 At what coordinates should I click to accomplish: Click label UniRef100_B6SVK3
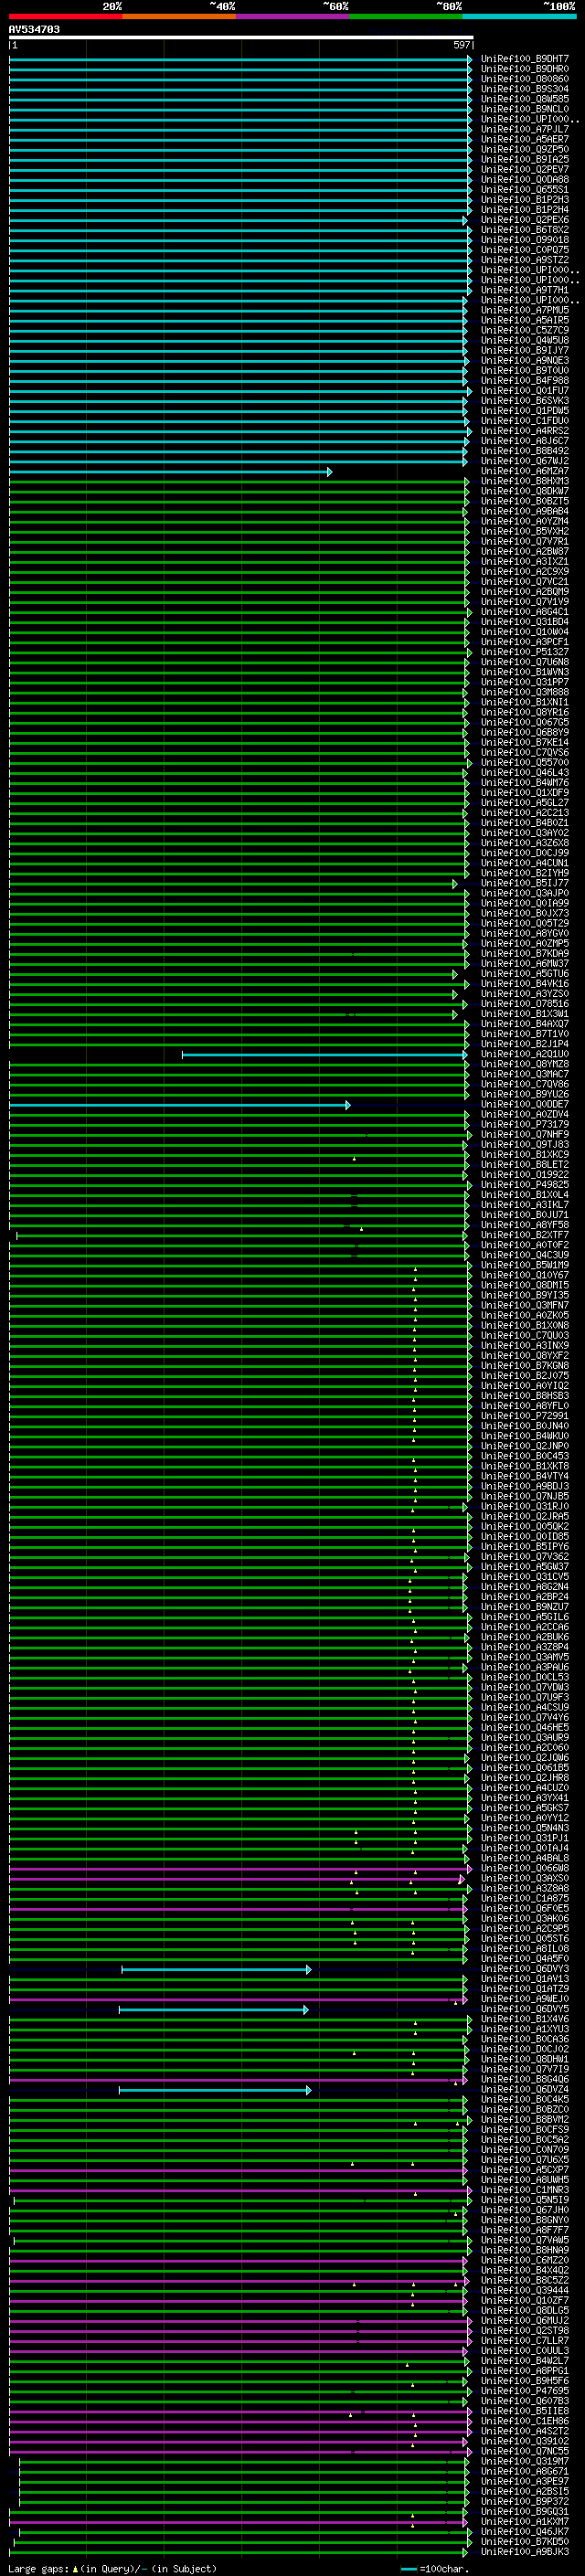click(525, 401)
